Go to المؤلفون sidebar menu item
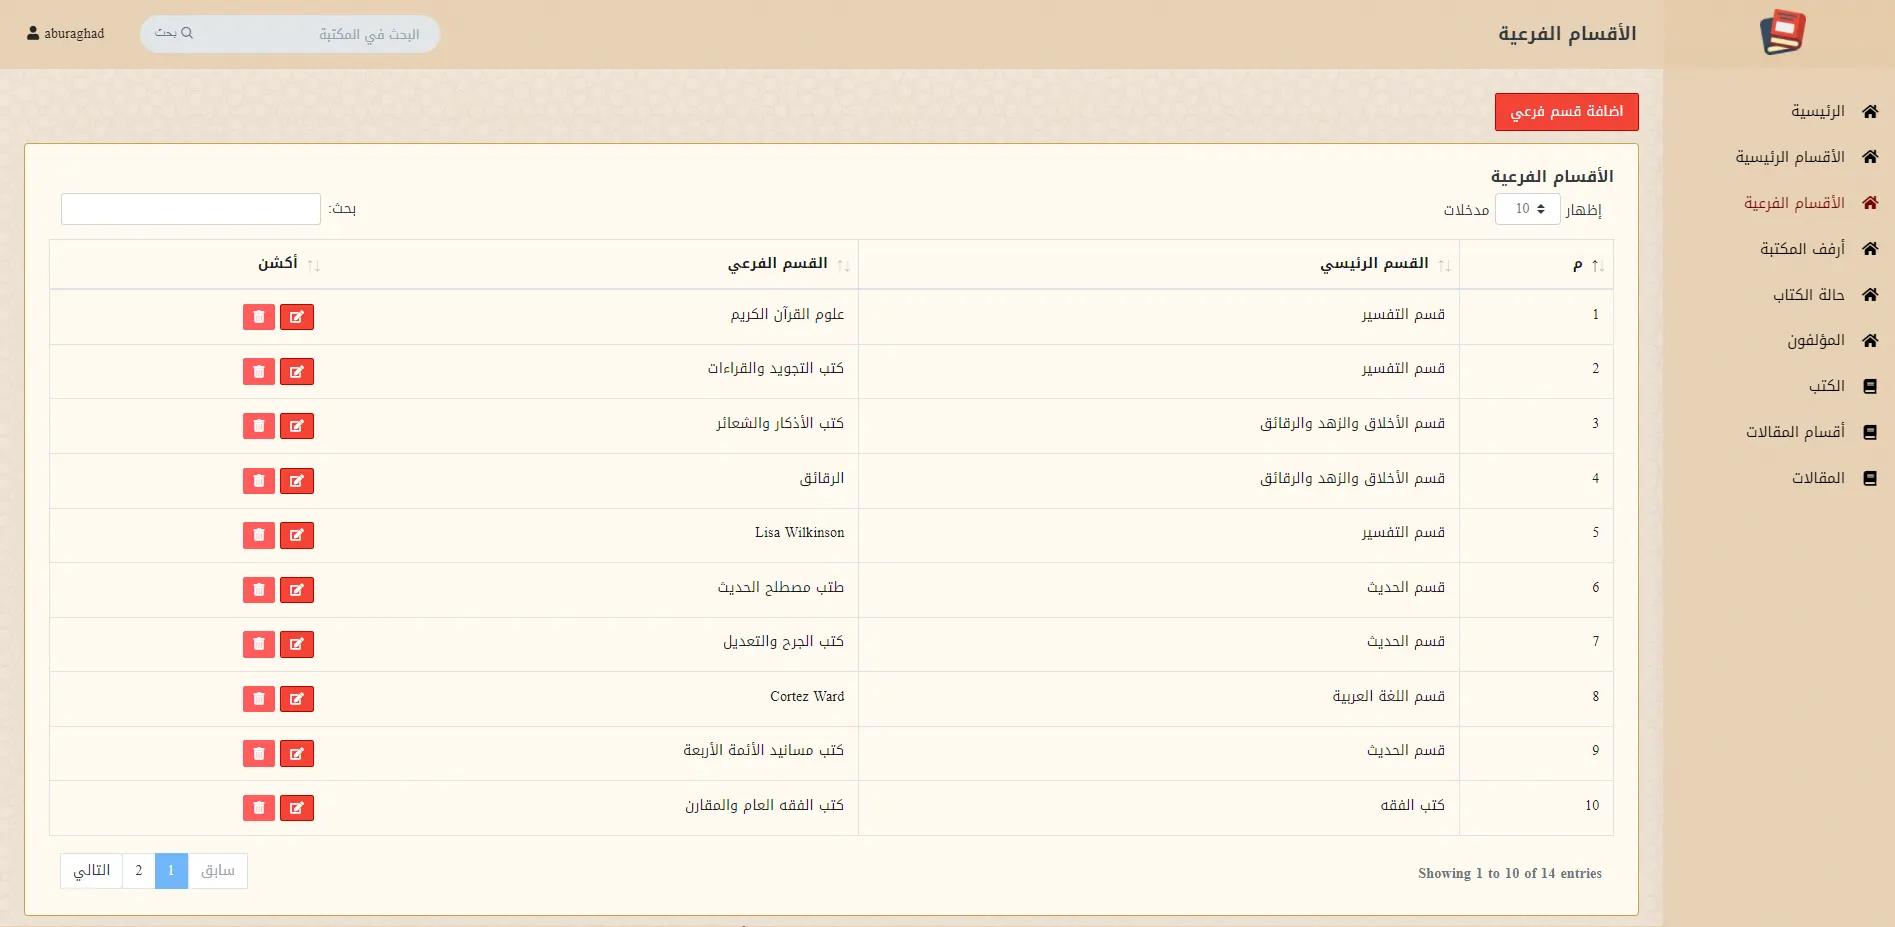 (1815, 341)
